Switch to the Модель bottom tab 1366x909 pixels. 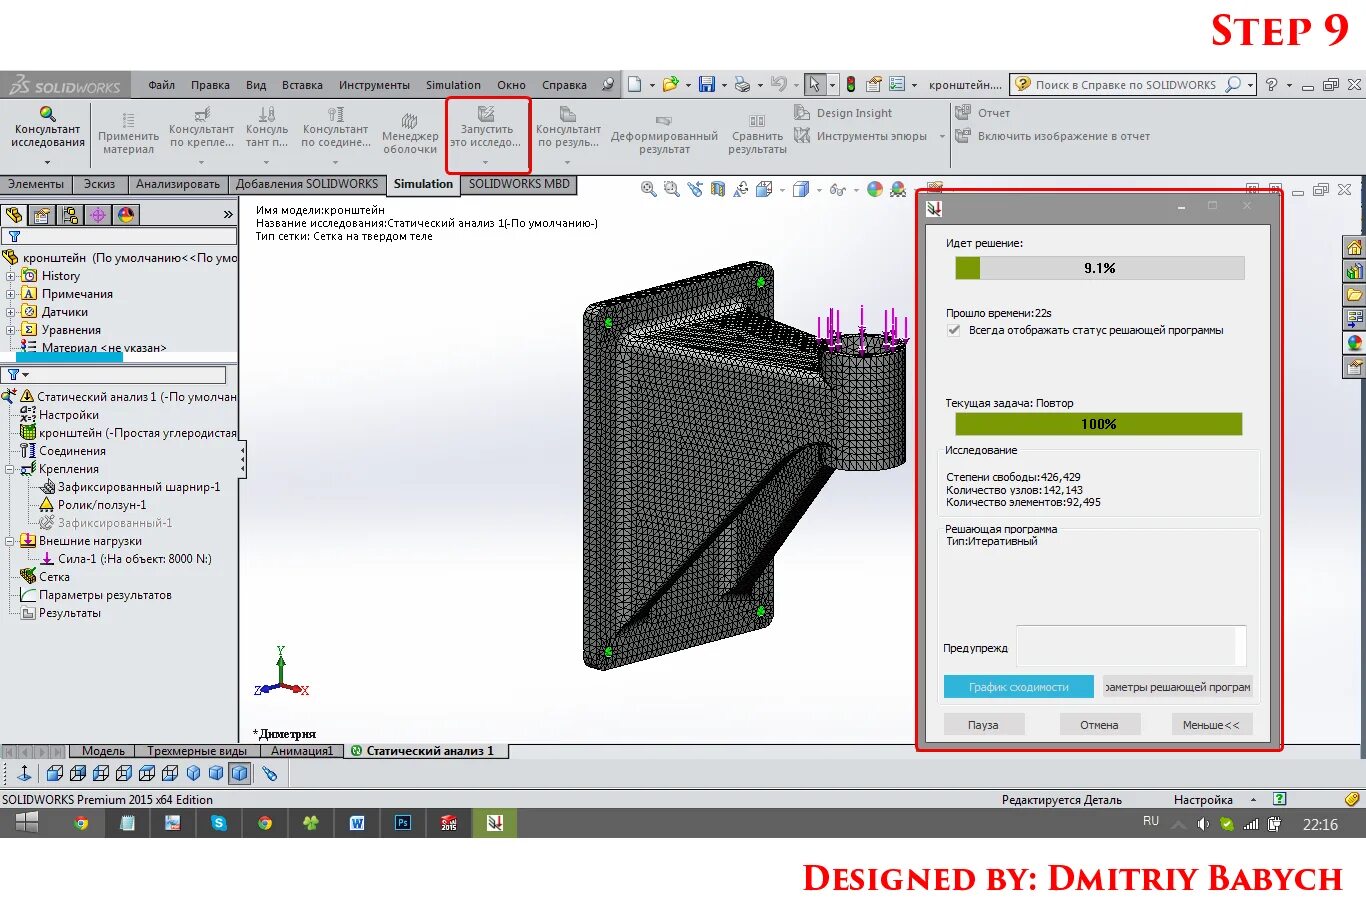pyautogui.click(x=103, y=751)
